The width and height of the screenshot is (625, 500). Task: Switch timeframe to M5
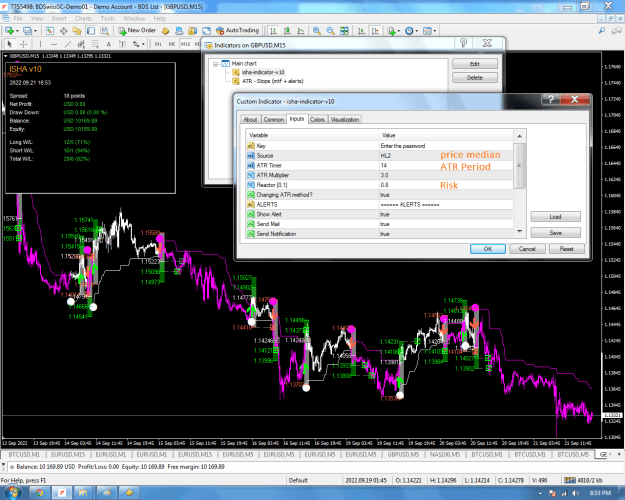[x=172, y=44]
